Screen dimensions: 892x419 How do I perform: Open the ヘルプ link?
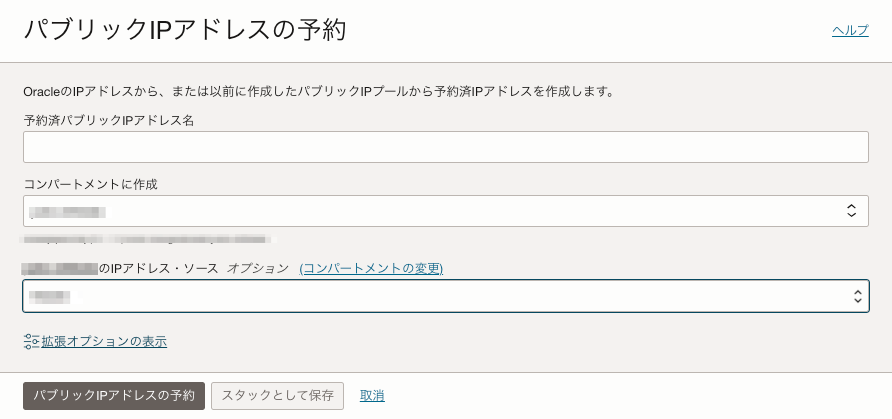click(x=850, y=31)
